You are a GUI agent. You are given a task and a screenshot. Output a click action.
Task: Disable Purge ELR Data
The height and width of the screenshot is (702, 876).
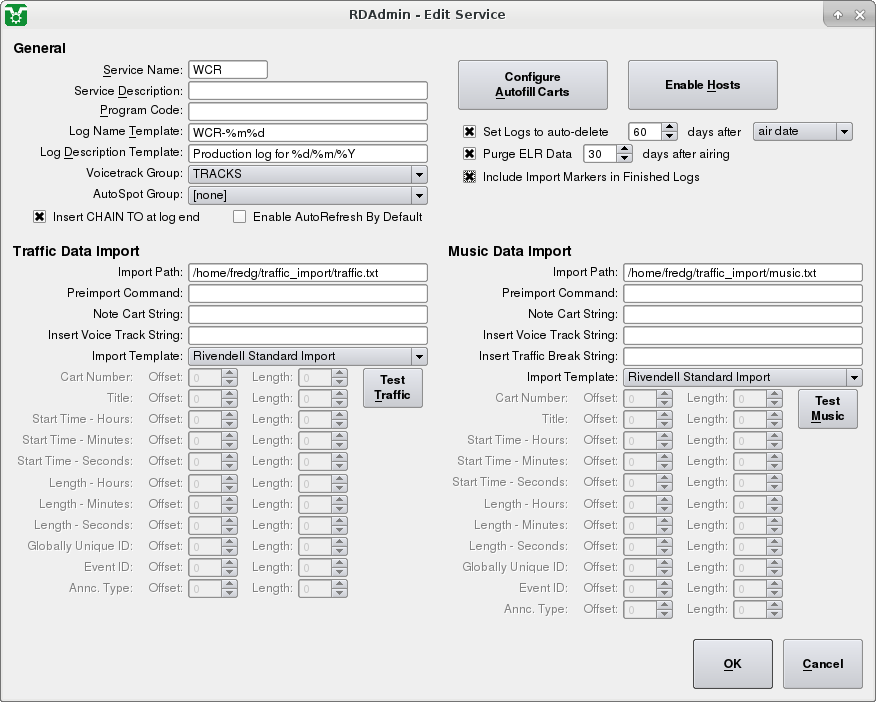point(469,155)
